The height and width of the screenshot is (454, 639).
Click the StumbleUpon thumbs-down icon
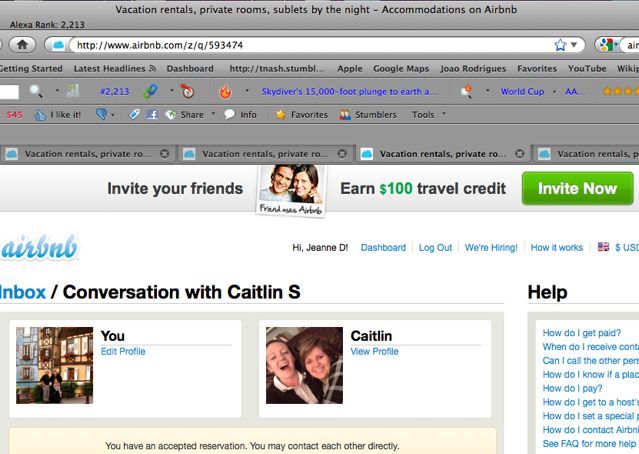click(x=101, y=115)
